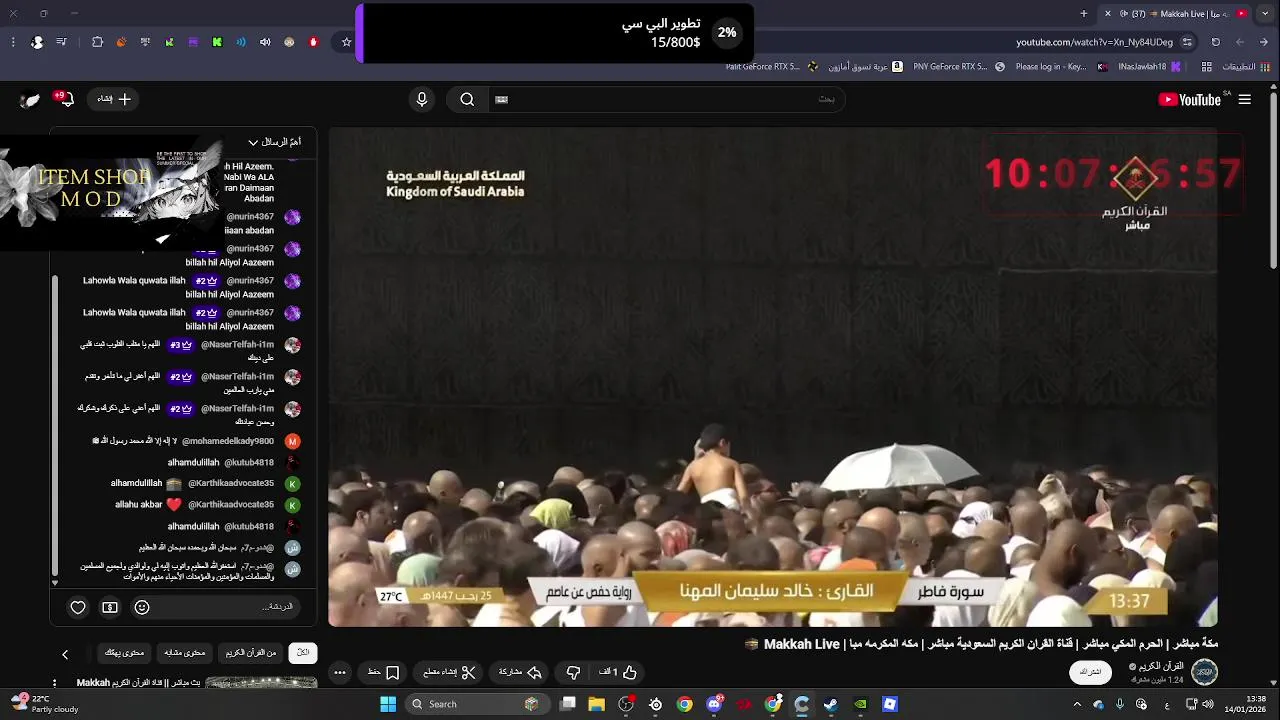Screen dimensions: 1280x720
Task: Like the video with thumbs-up
Action: [618, 672]
